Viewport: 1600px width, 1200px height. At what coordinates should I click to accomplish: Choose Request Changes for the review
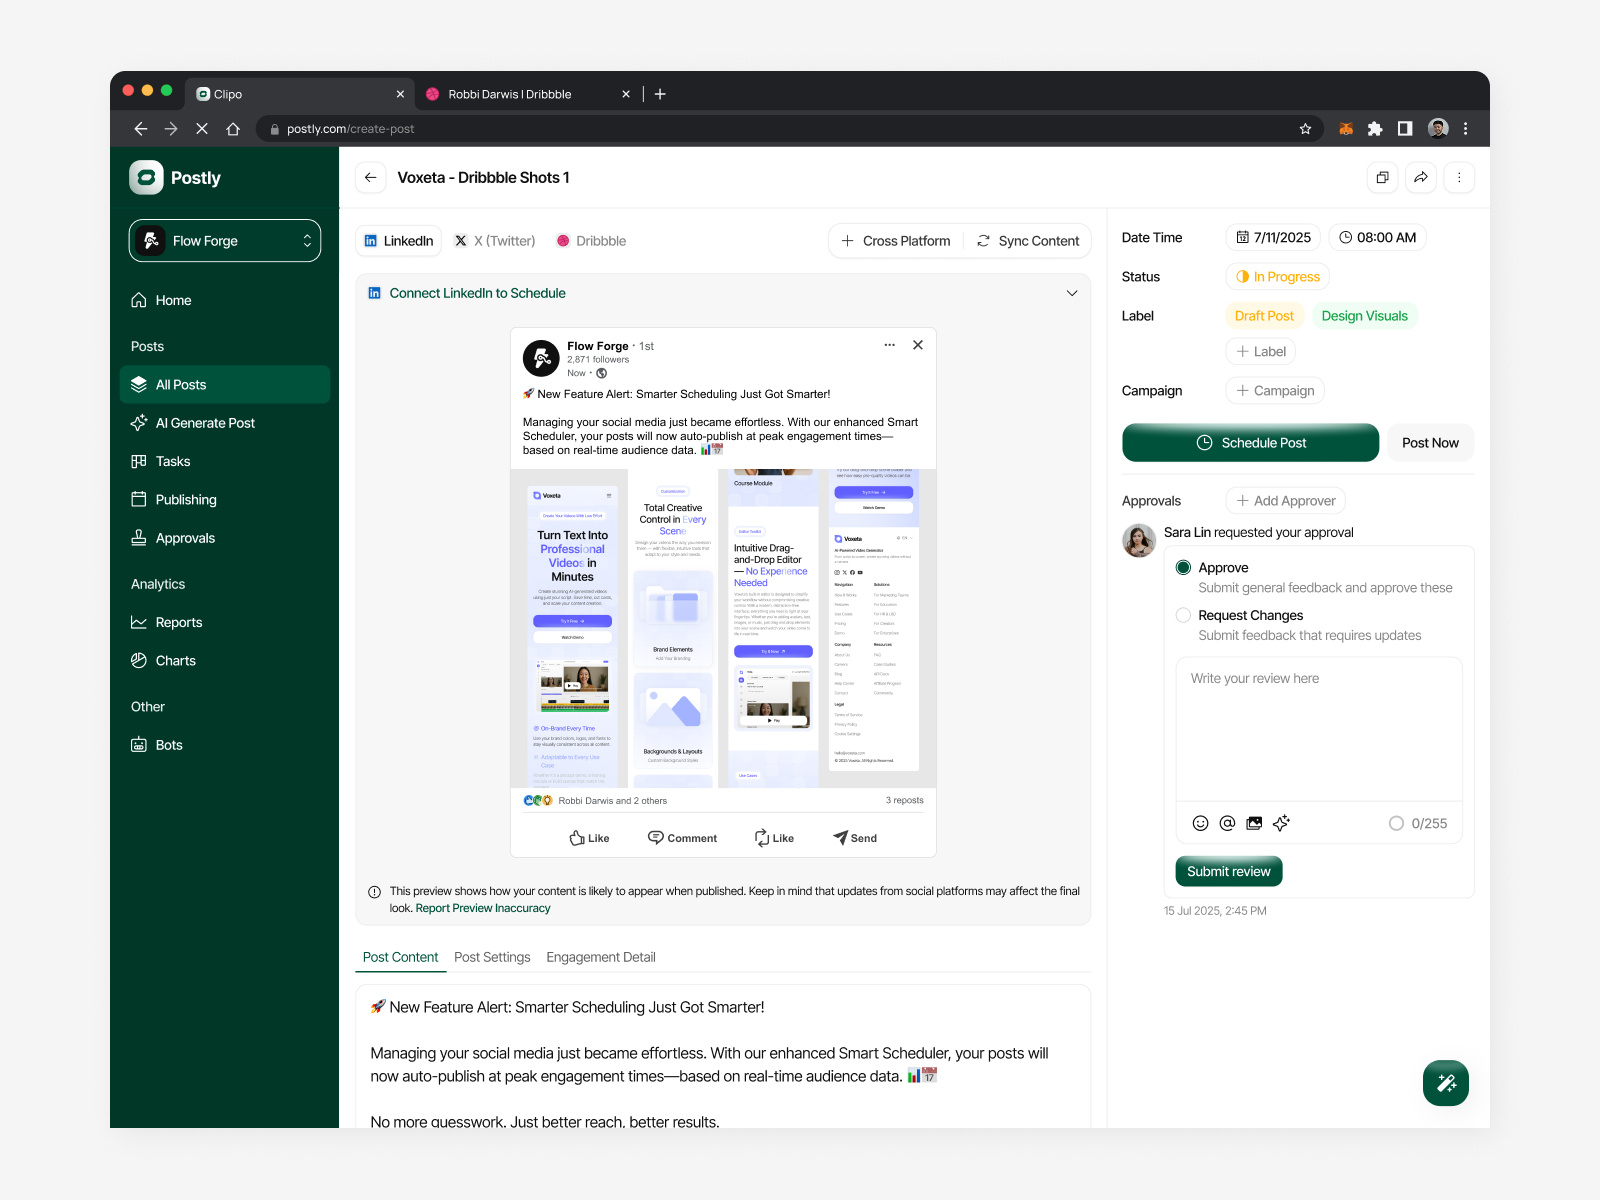tap(1183, 615)
